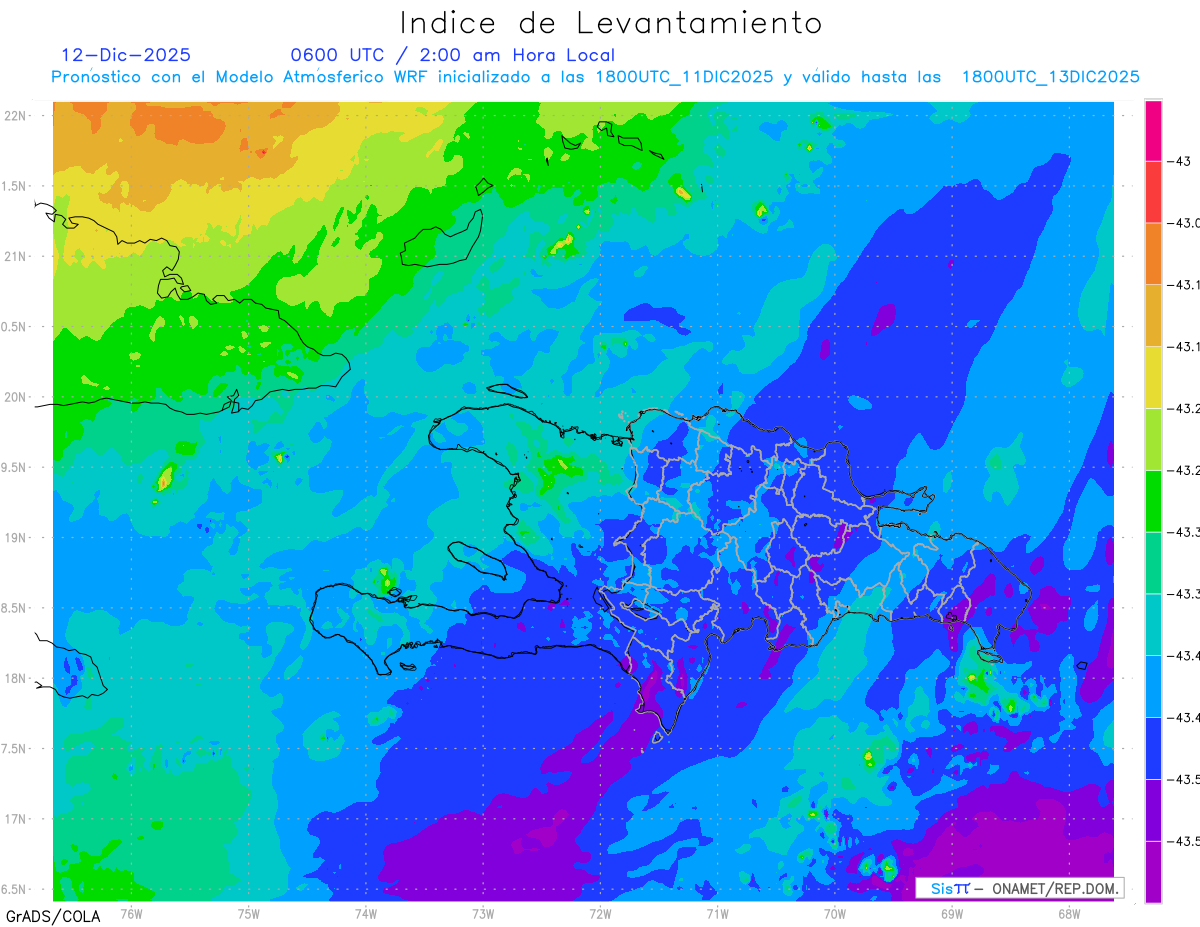Click the GrADS/COLA credit label

tap(53, 915)
